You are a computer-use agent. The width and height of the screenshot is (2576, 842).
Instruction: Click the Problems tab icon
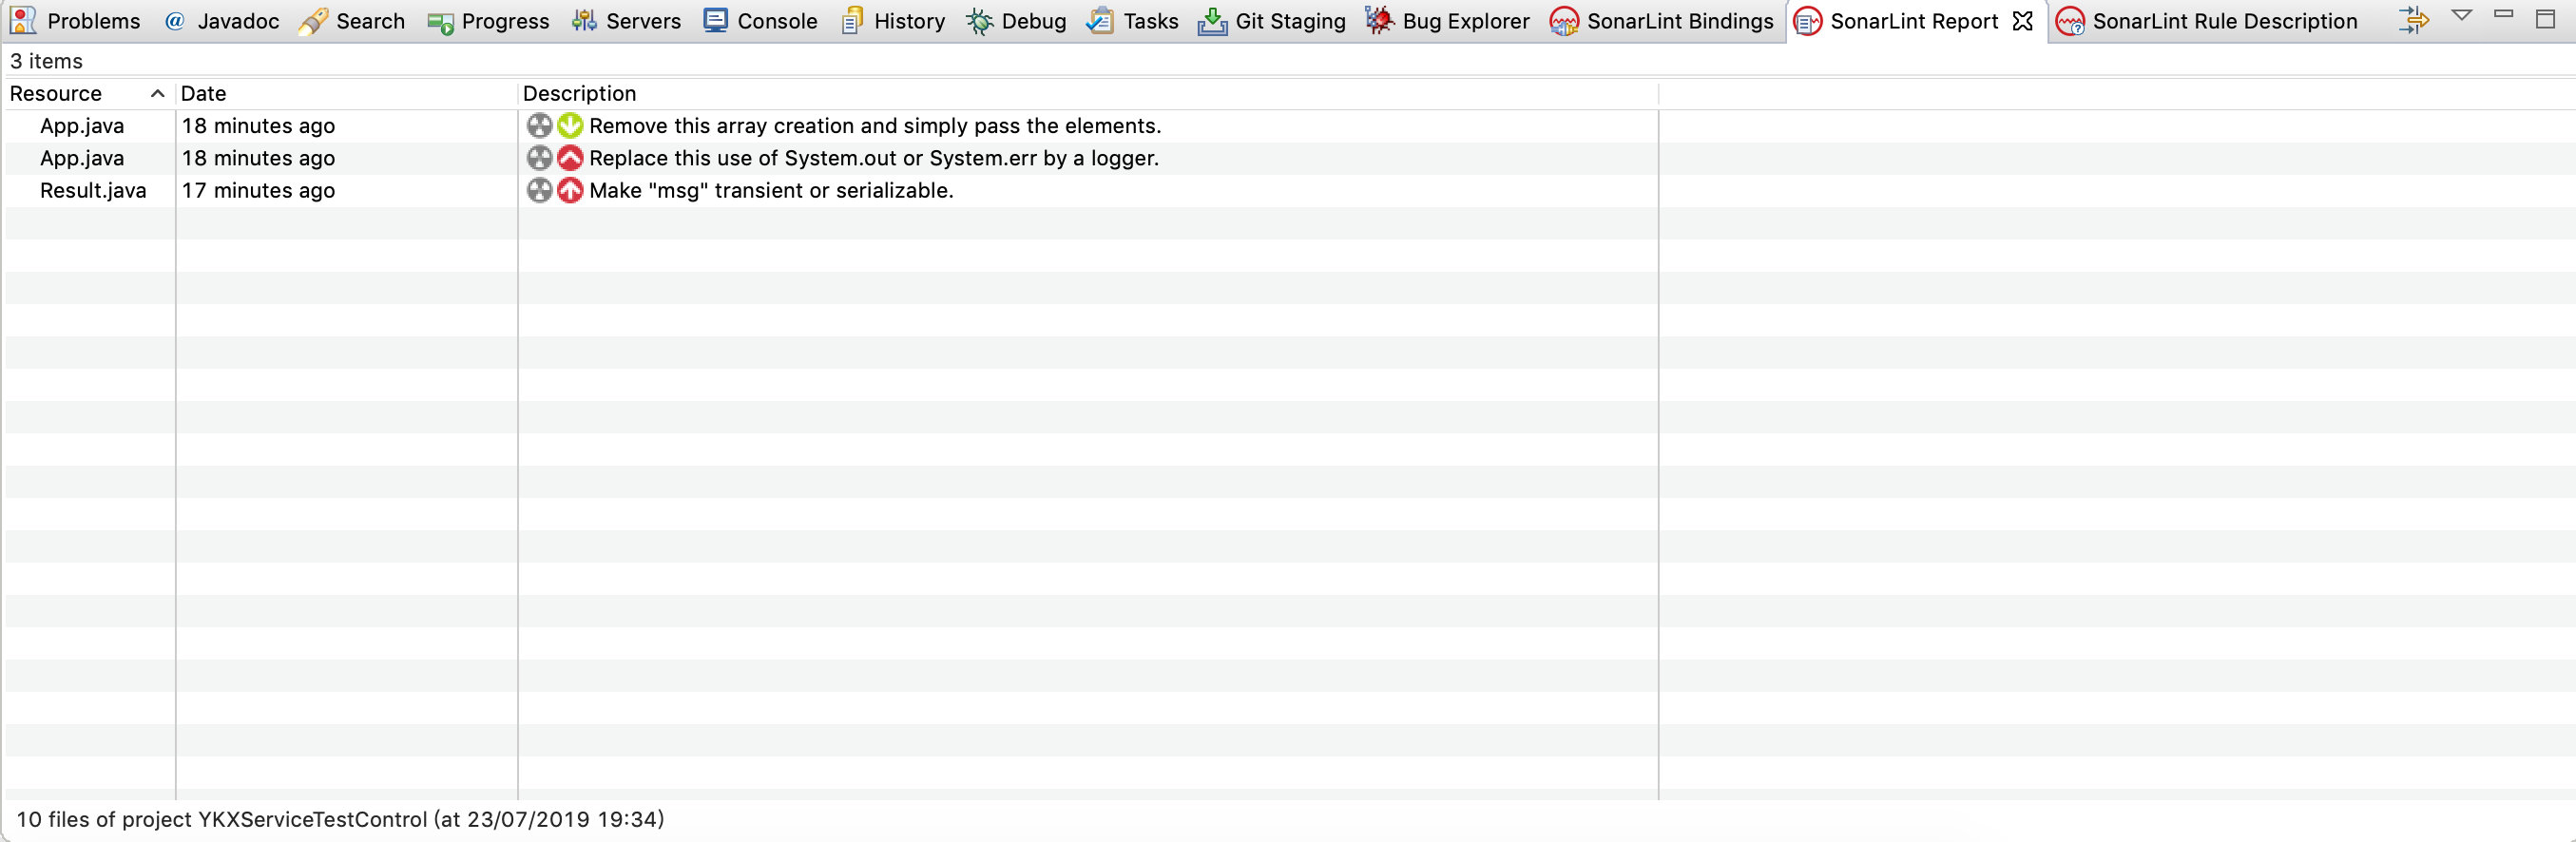point(23,20)
